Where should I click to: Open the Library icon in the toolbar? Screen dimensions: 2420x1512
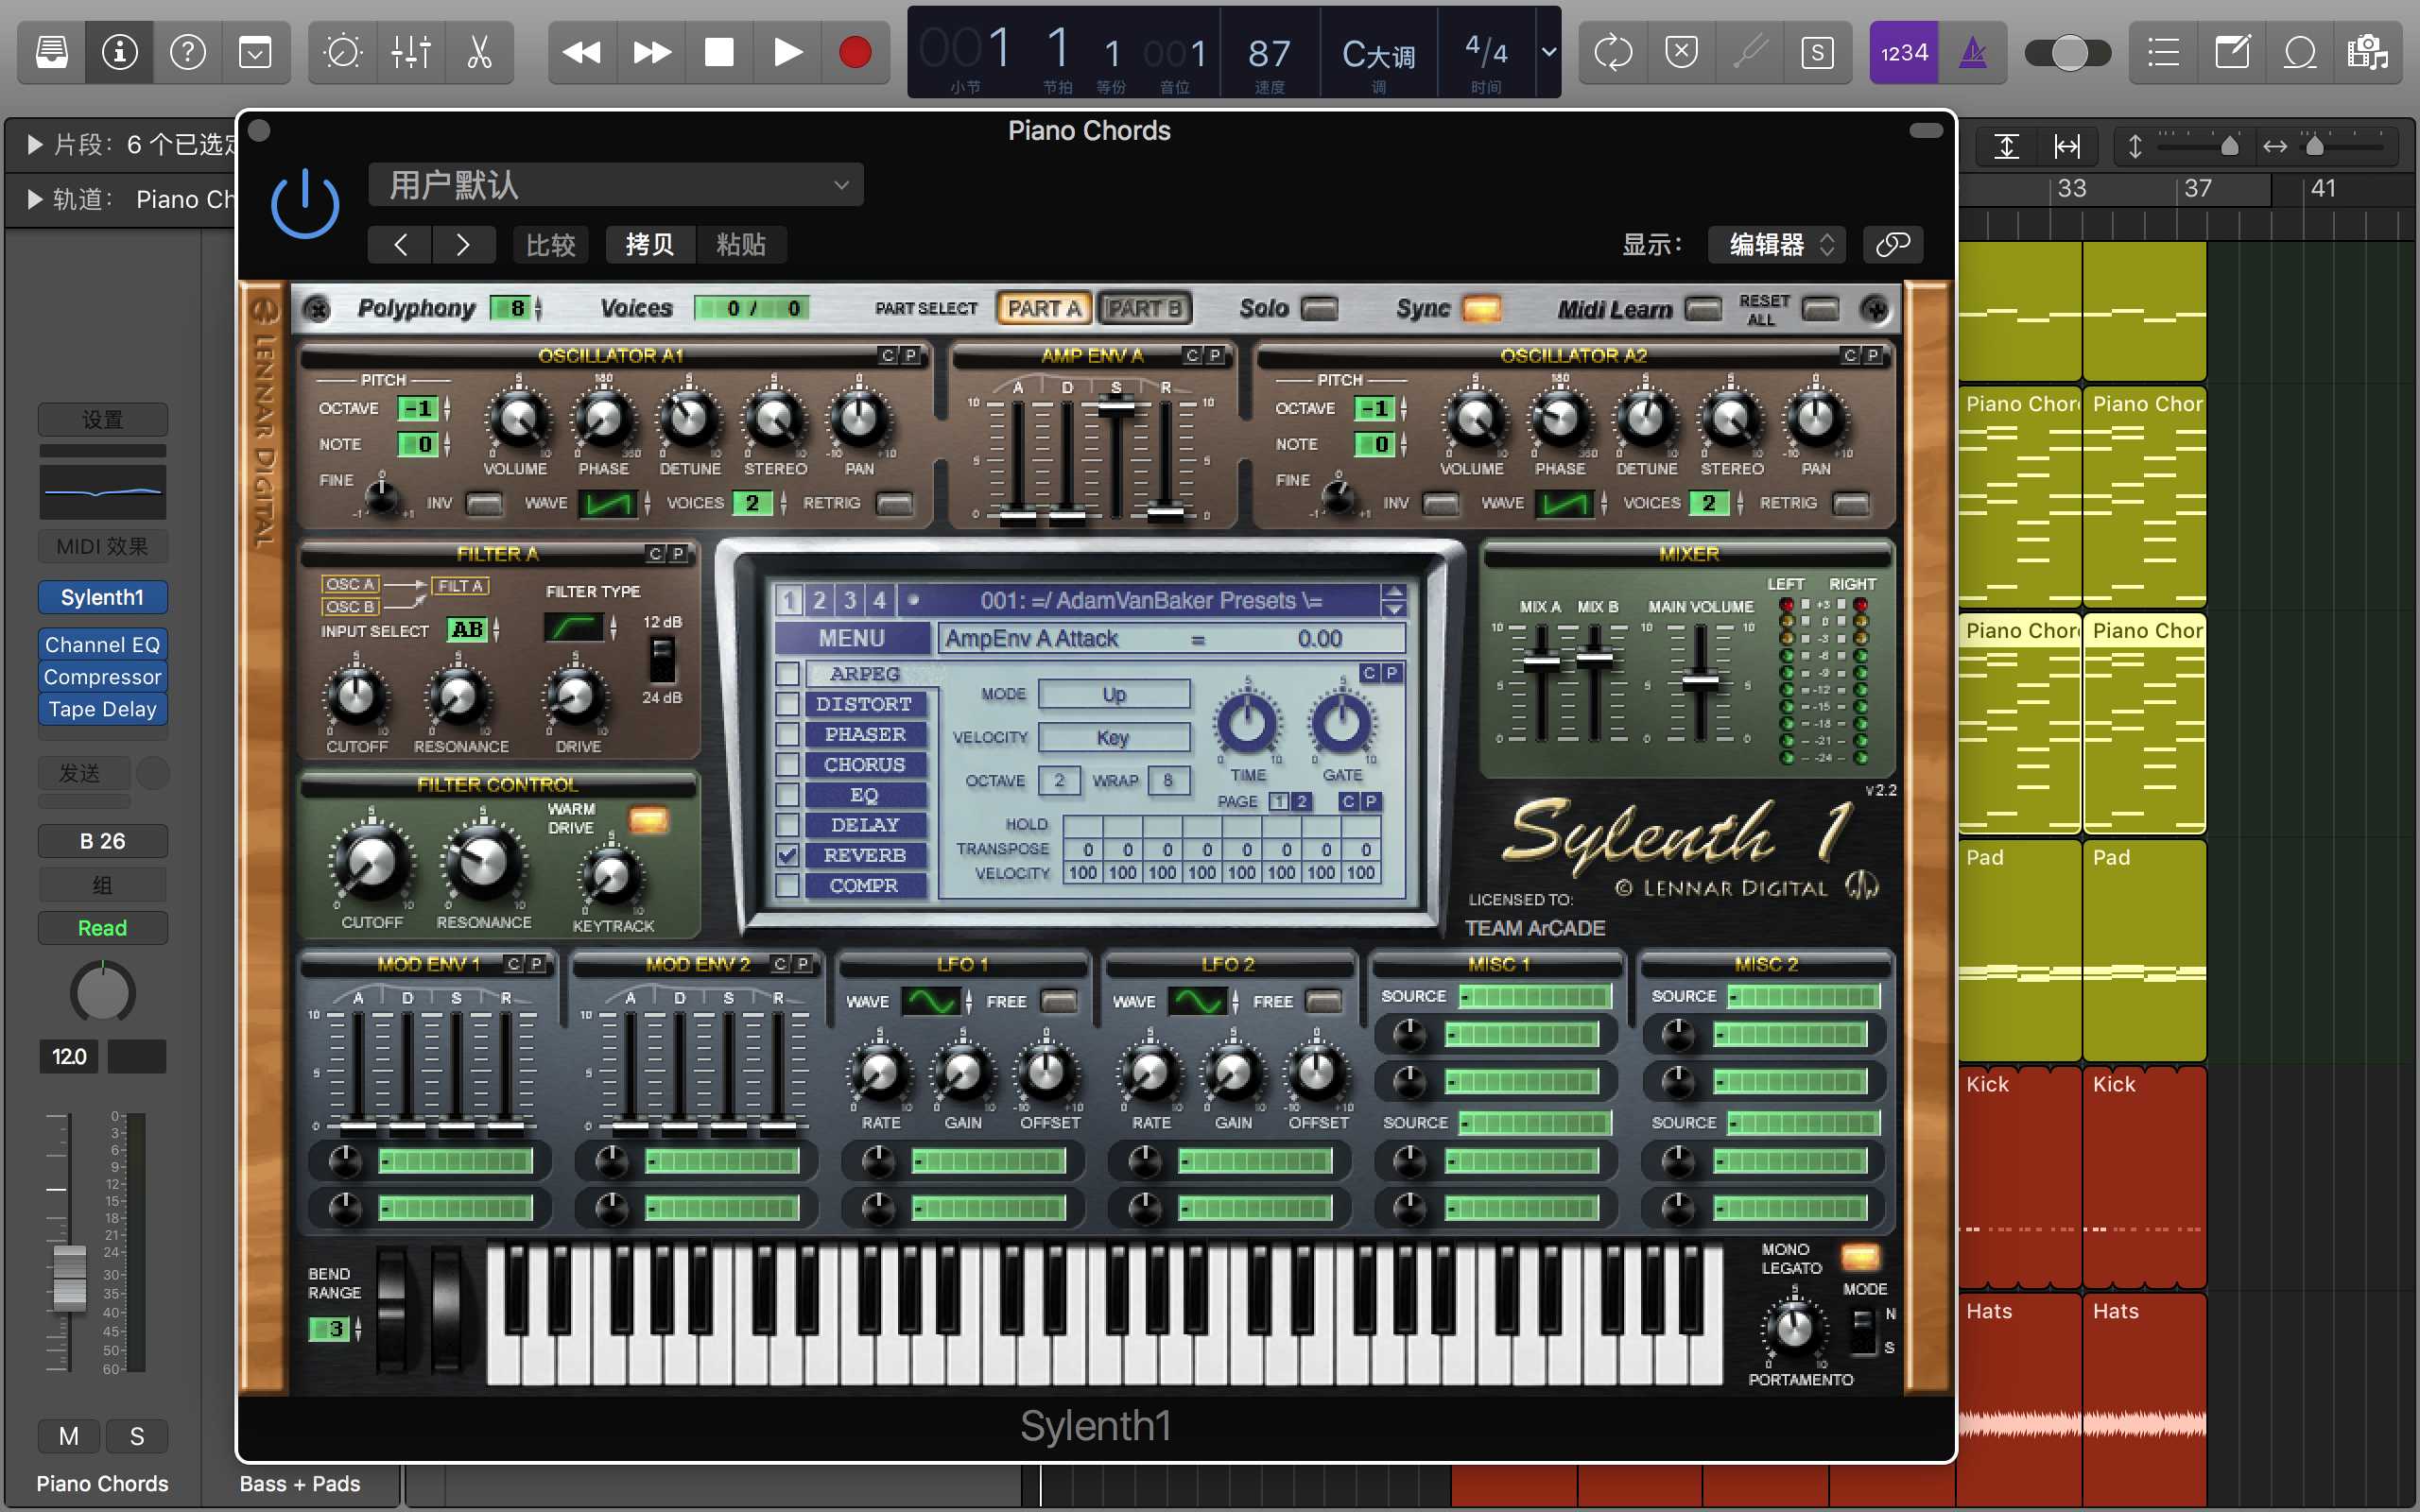pos(52,52)
